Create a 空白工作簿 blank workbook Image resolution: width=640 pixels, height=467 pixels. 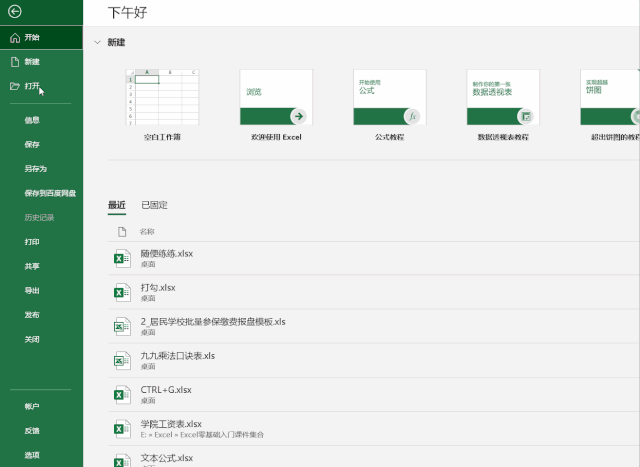coord(162,105)
